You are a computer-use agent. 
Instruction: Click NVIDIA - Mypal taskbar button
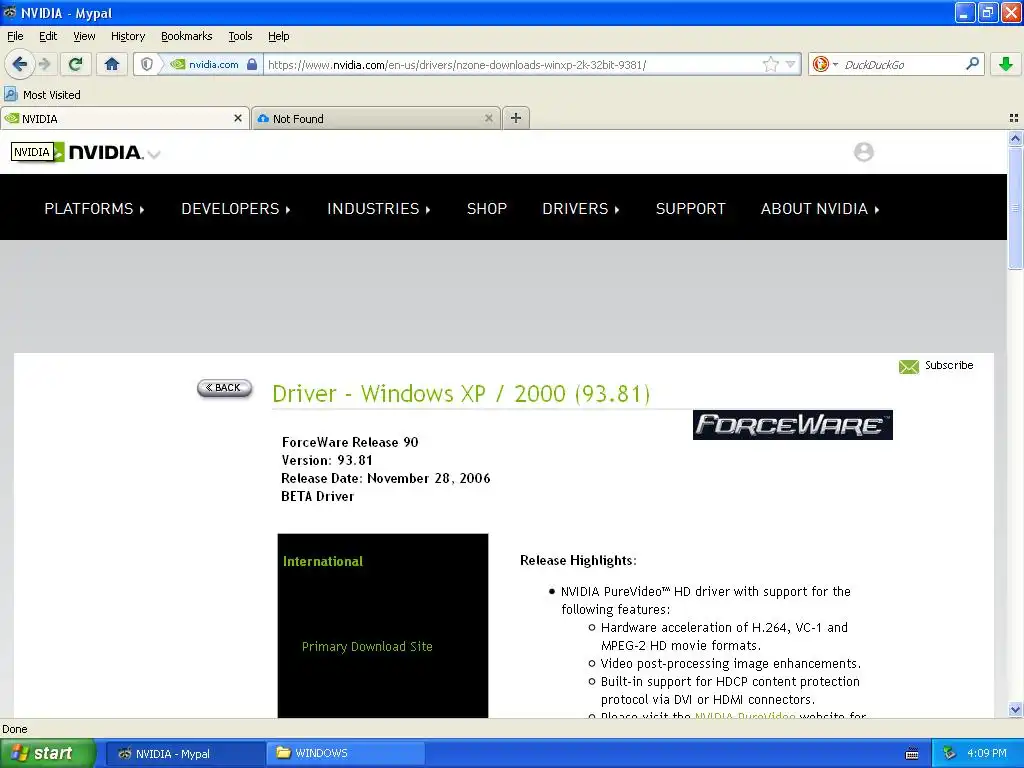click(185, 754)
